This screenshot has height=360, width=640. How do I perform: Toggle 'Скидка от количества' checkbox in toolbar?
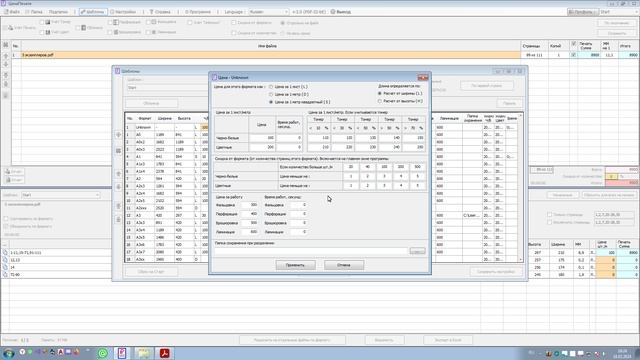(x=233, y=33)
